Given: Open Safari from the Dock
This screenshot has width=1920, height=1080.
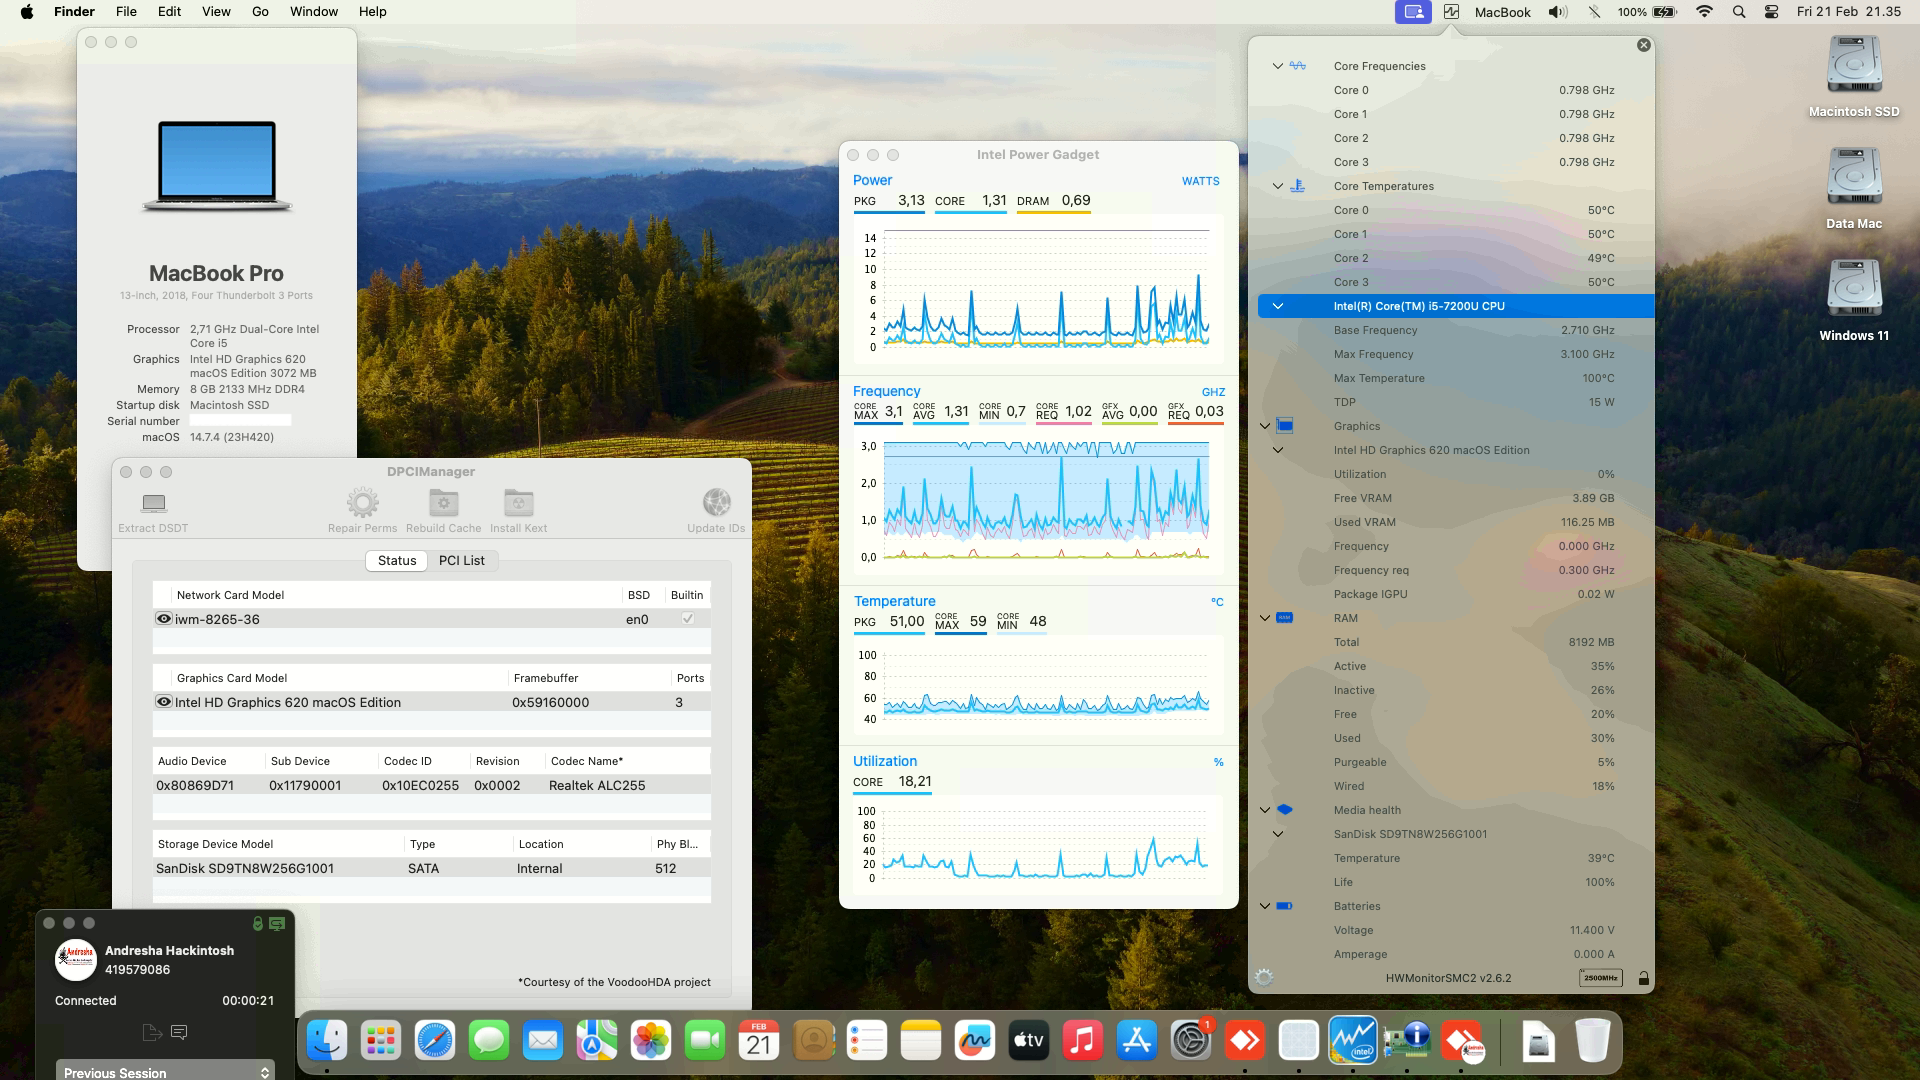Looking at the screenshot, I should [435, 1042].
